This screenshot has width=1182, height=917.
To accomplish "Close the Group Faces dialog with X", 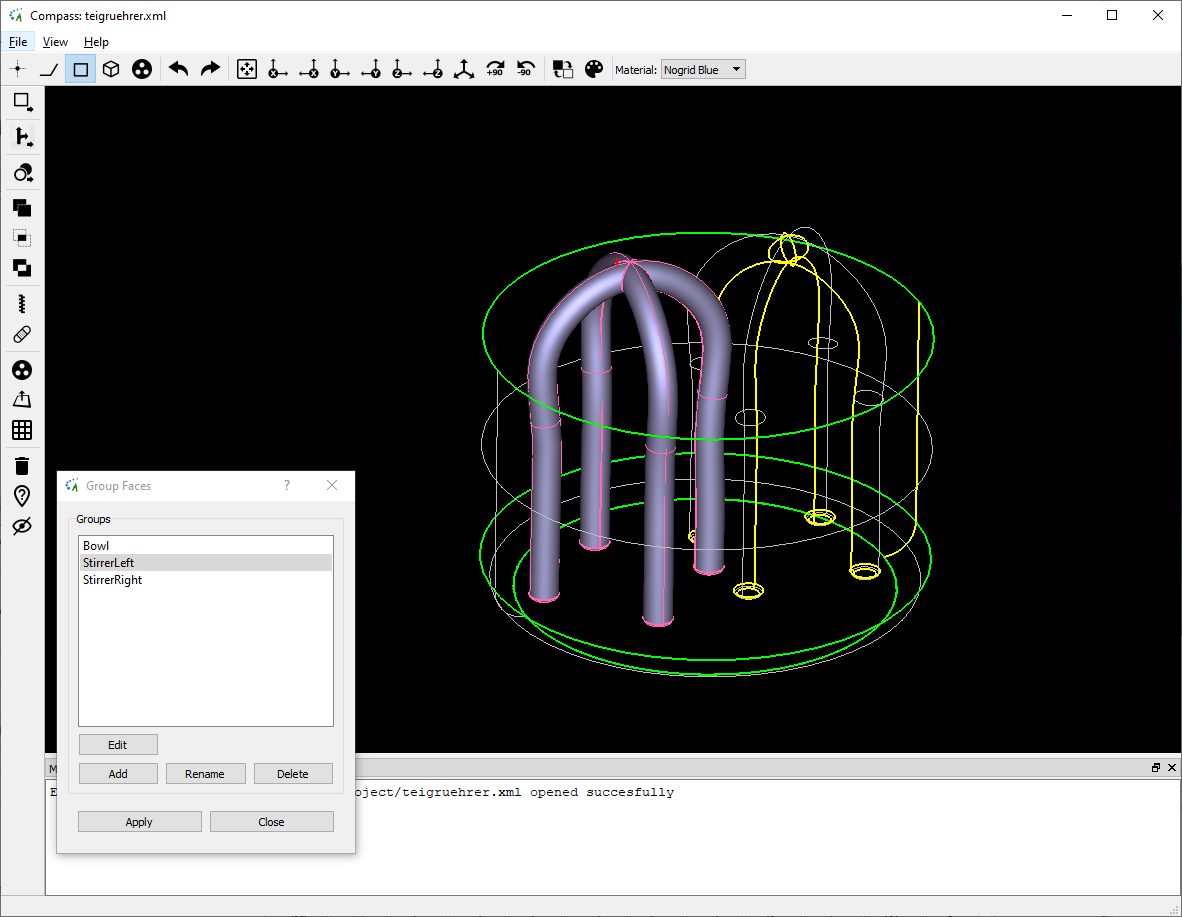I will pyautogui.click(x=332, y=486).
